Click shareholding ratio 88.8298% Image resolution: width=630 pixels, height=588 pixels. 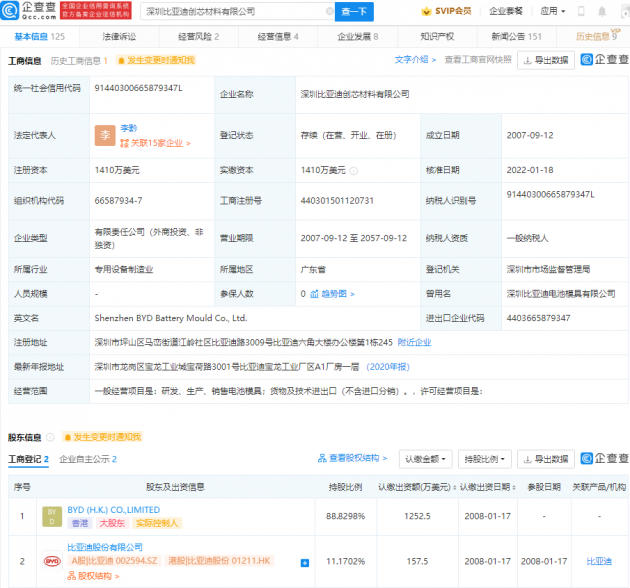346,516
